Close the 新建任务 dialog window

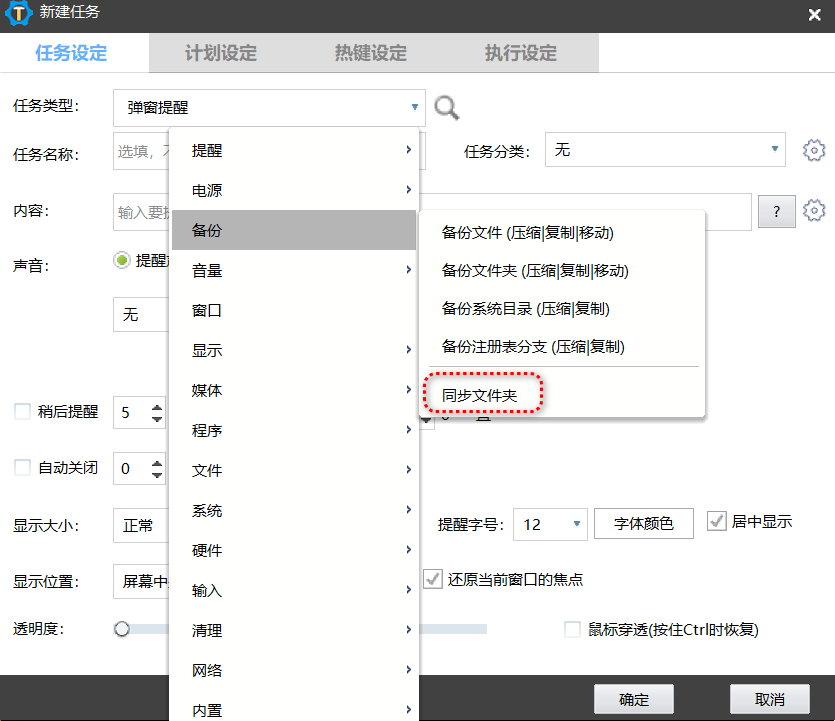[x=814, y=14]
